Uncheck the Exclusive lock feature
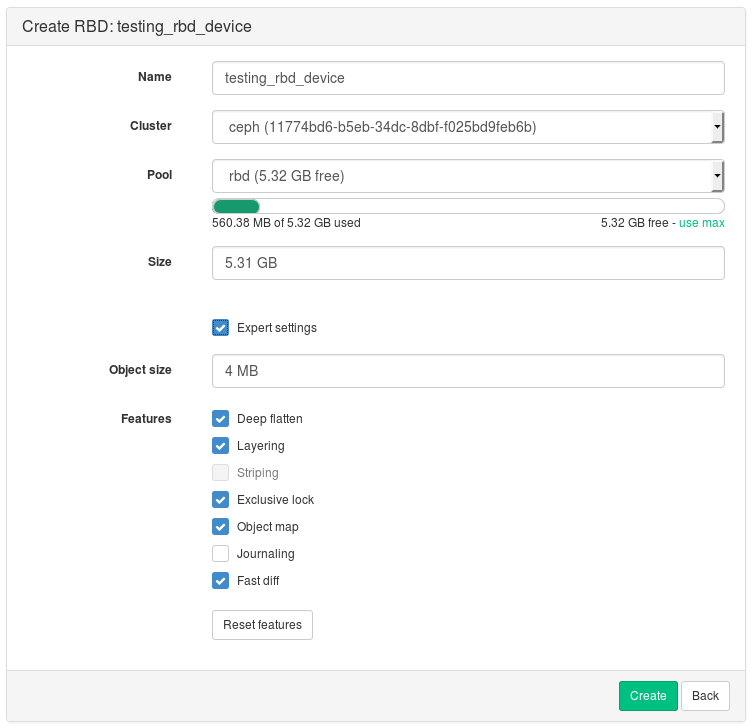The image size is (752, 728). point(221,500)
